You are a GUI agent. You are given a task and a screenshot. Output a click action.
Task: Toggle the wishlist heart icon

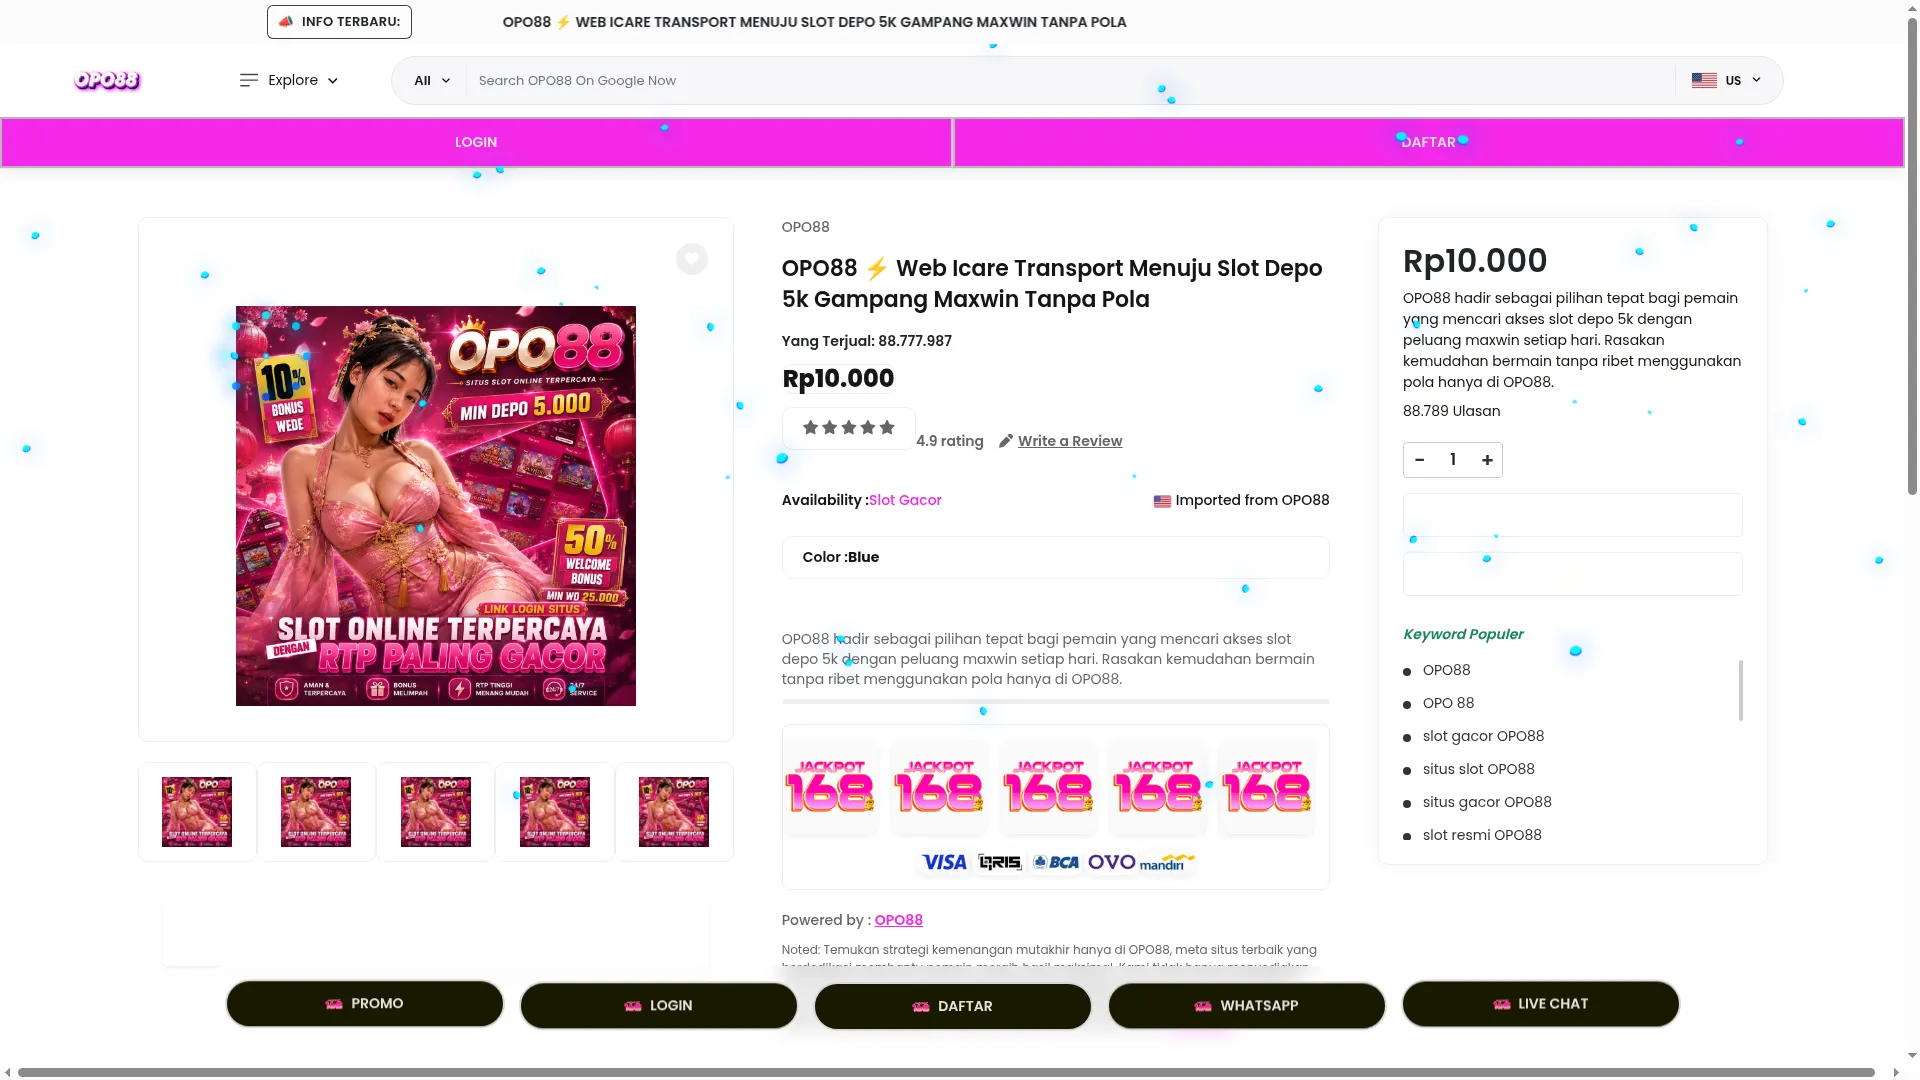pyautogui.click(x=692, y=259)
